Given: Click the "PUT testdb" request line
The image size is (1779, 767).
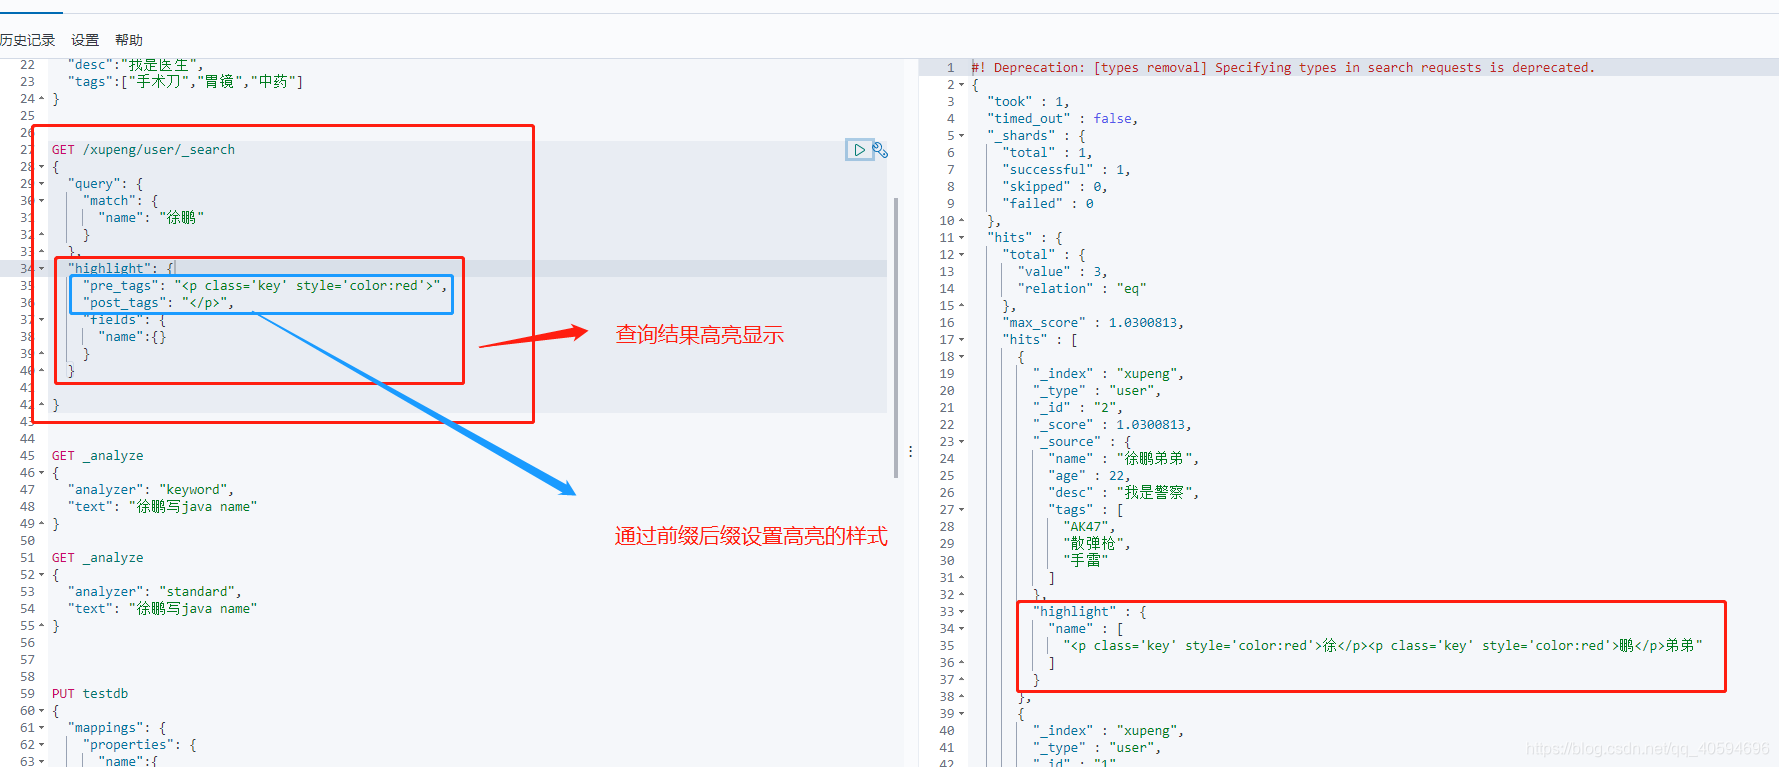Looking at the screenshot, I should click(90, 694).
